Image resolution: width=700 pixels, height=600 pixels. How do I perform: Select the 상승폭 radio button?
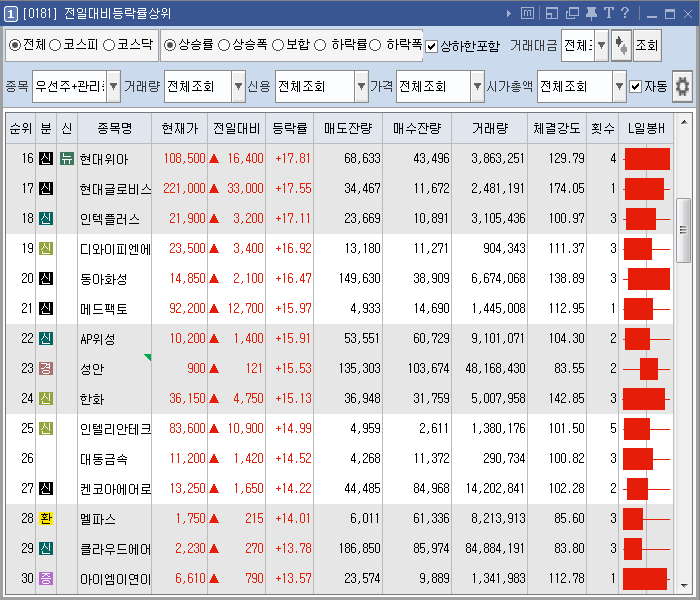pyautogui.click(x=224, y=45)
